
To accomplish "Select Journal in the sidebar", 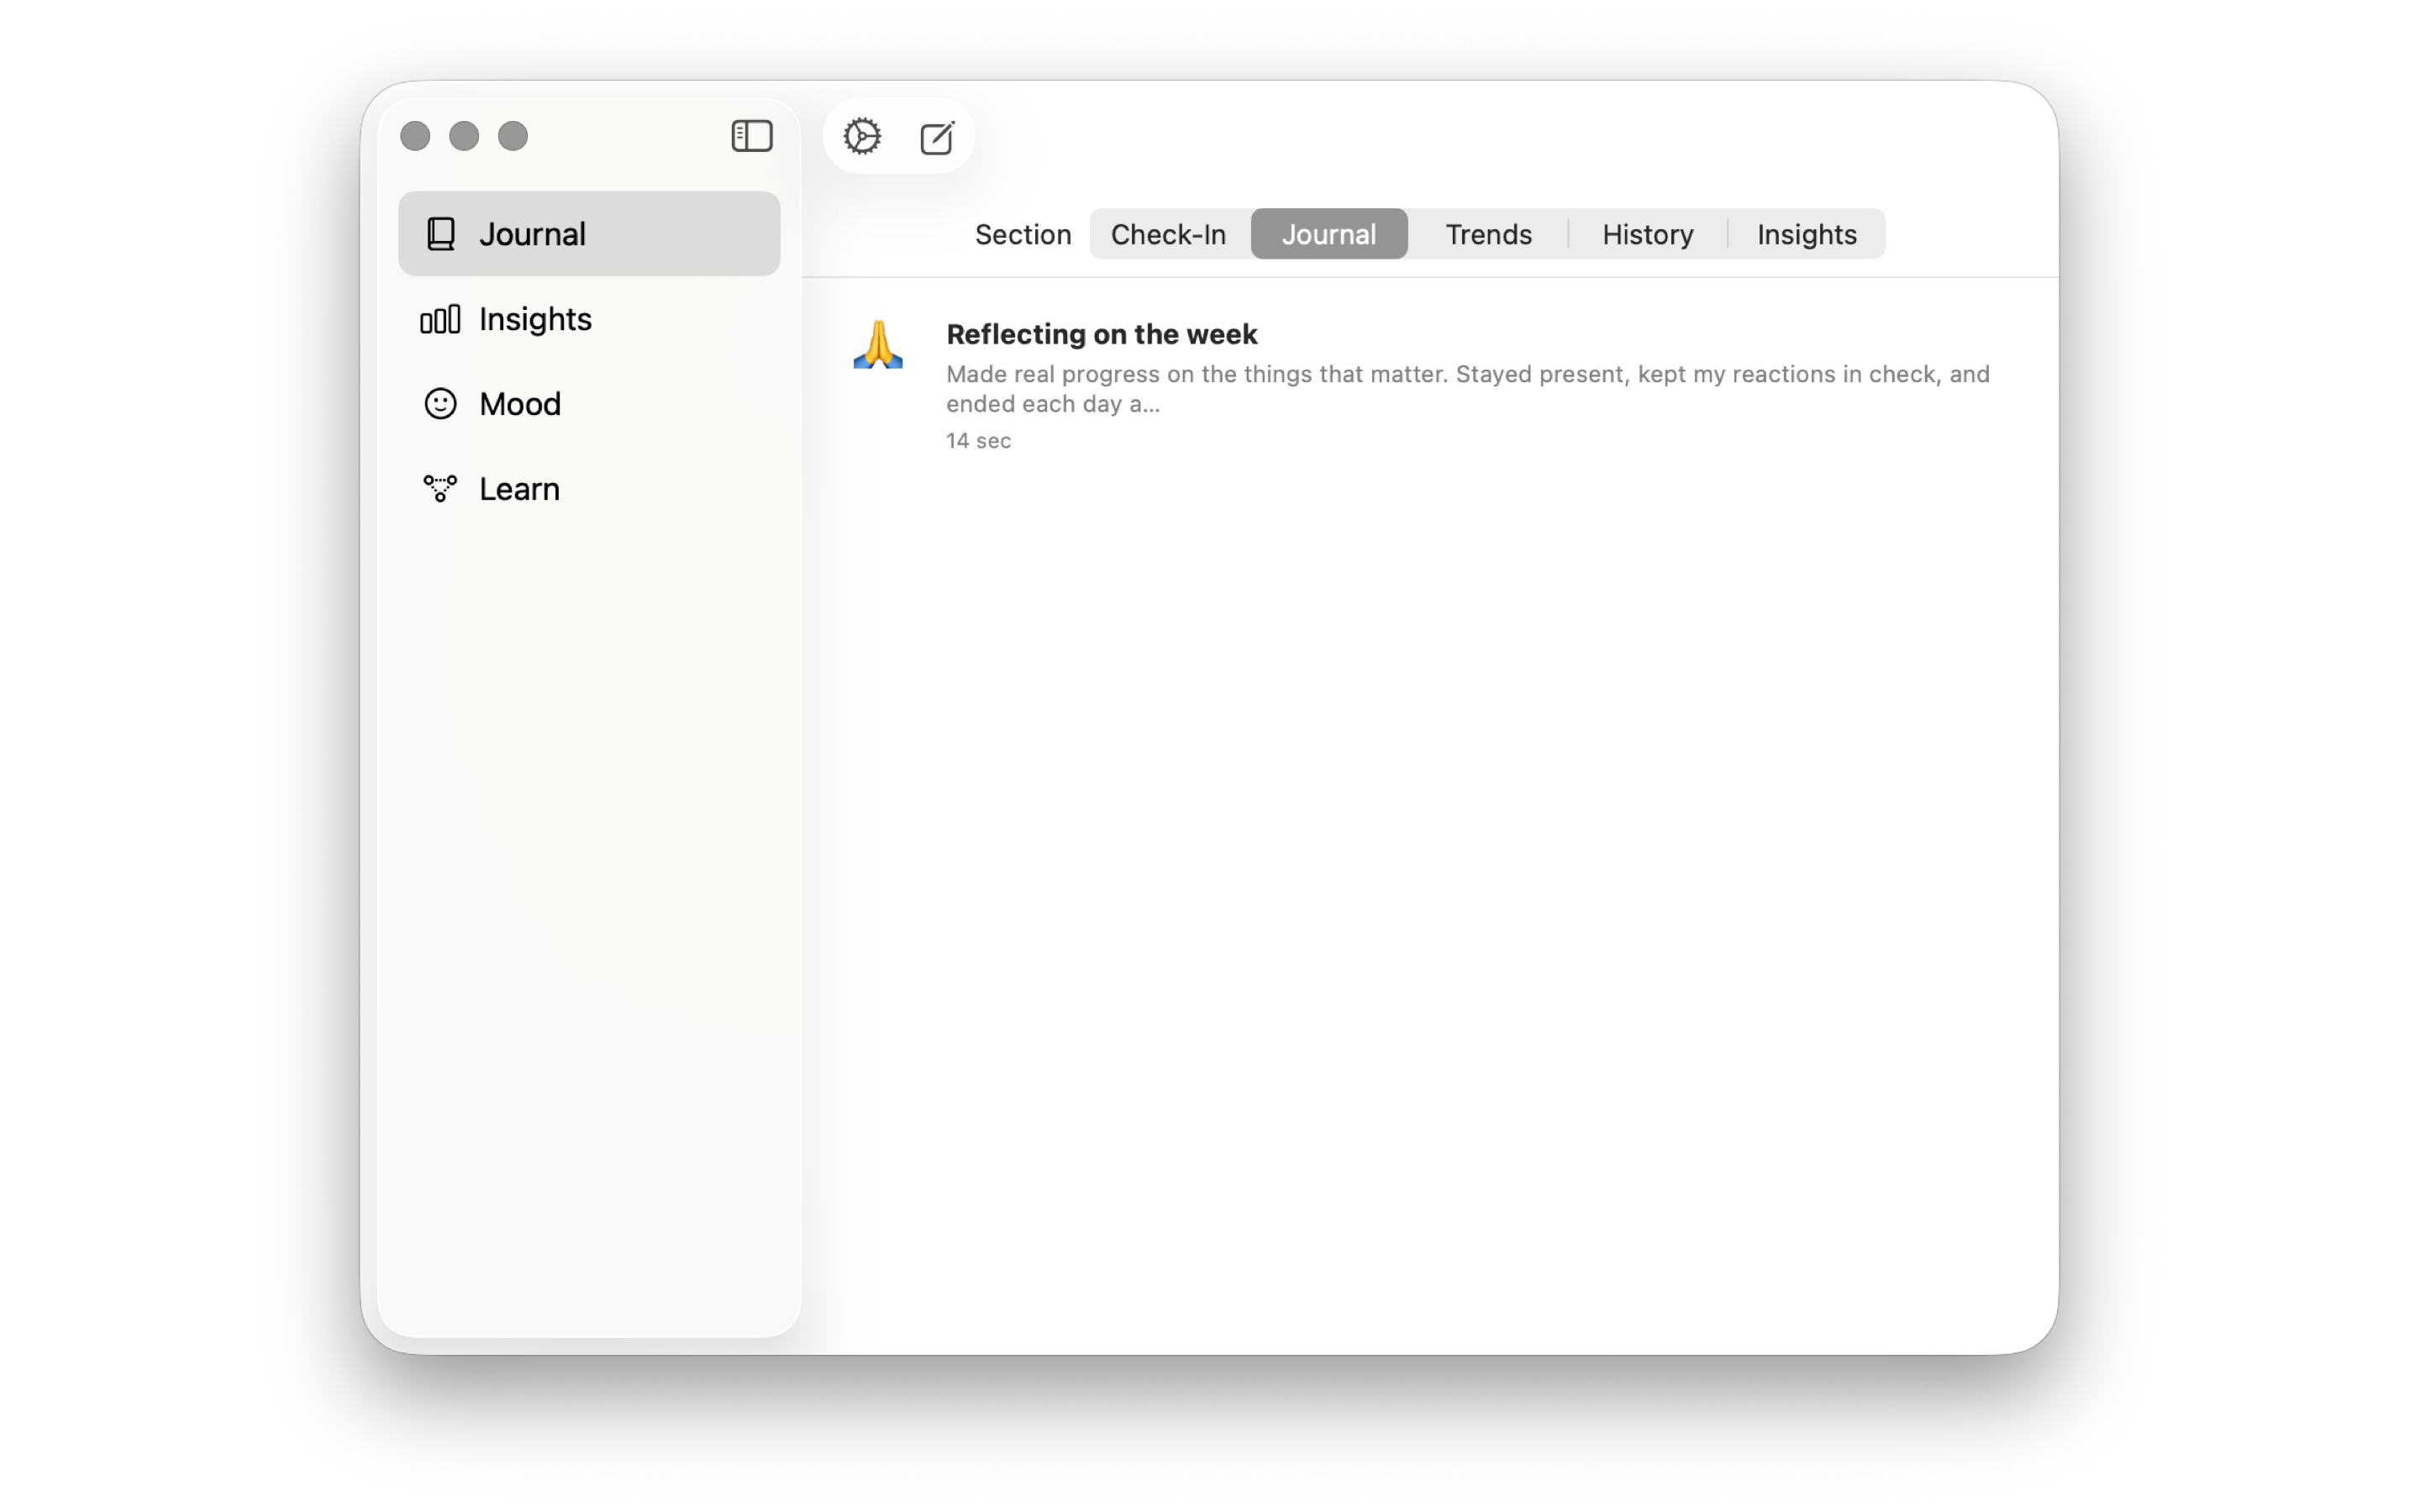I will [589, 234].
